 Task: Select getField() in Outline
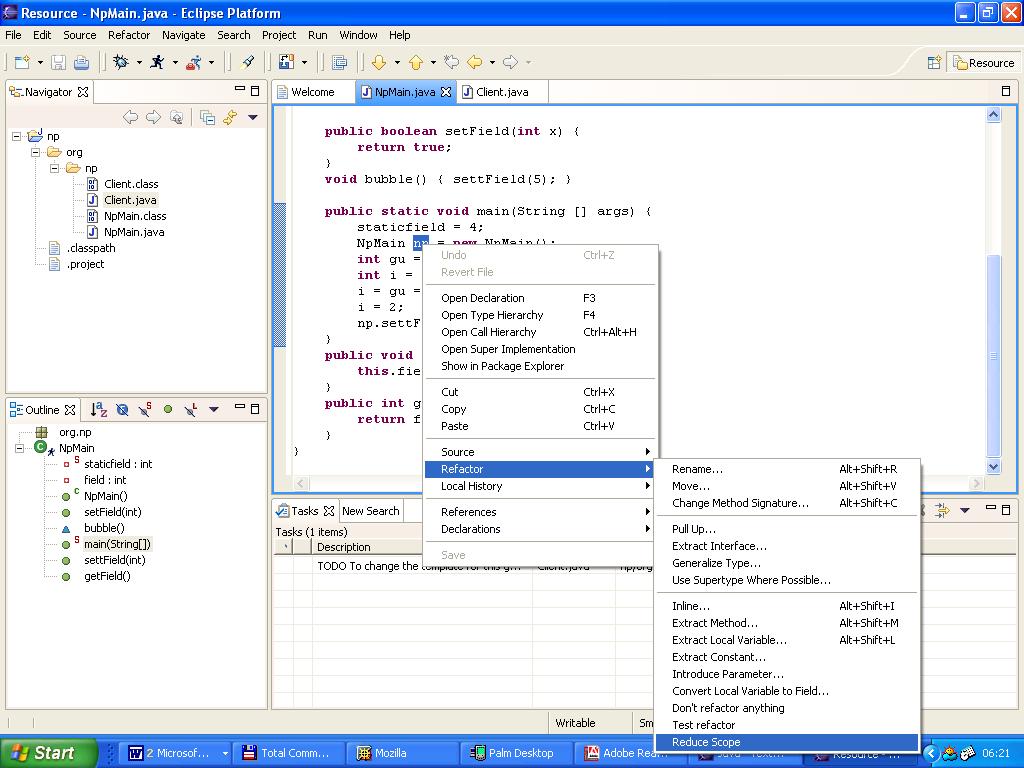(107, 576)
